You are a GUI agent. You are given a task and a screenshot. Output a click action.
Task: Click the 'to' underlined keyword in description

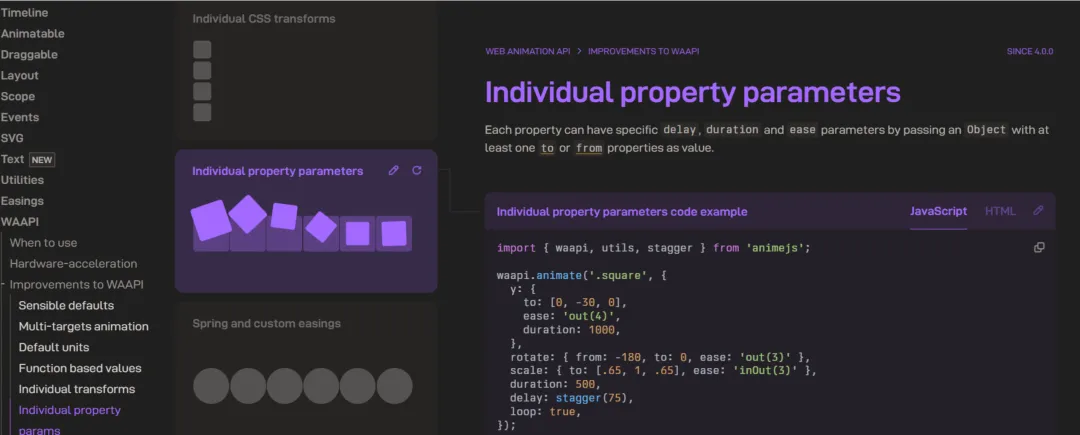click(x=547, y=148)
